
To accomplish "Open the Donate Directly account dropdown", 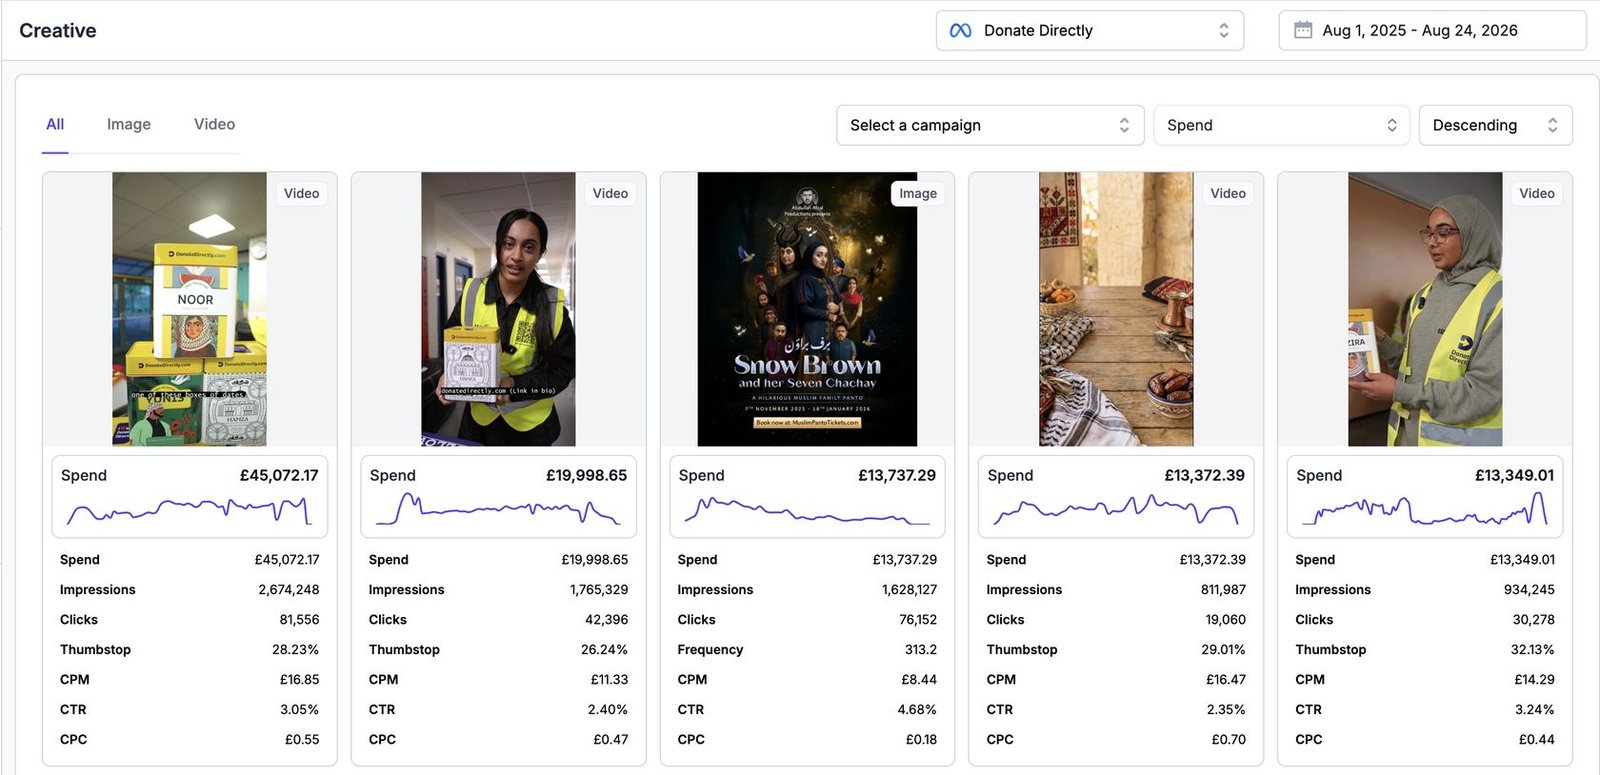I will 1090,31.
